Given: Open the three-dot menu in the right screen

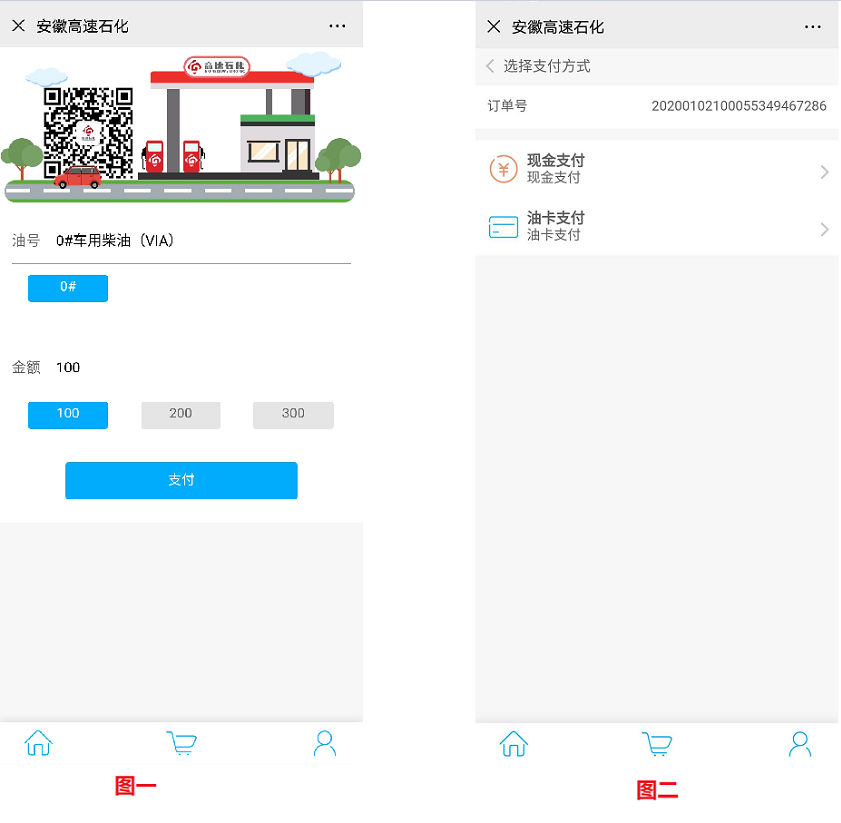Looking at the screenshot, I should (x=812, y=27).
